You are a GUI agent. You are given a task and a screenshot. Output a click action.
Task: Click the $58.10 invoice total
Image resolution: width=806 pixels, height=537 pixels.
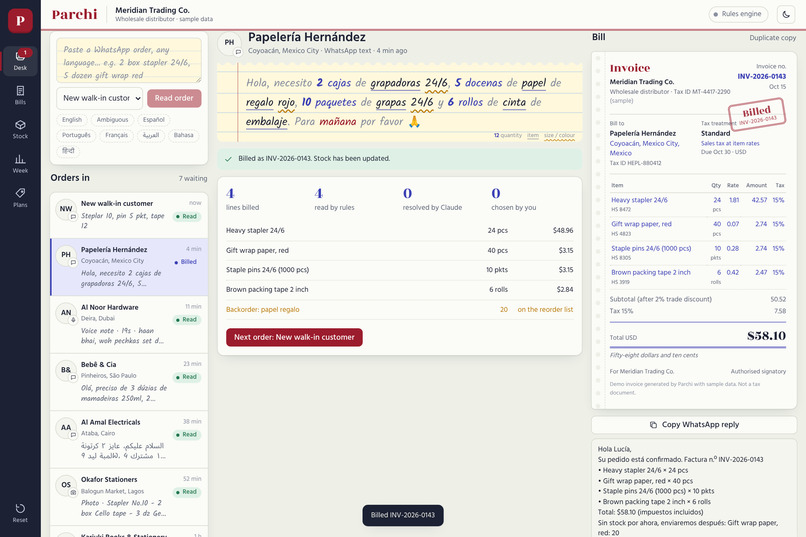tap(766, 336)
